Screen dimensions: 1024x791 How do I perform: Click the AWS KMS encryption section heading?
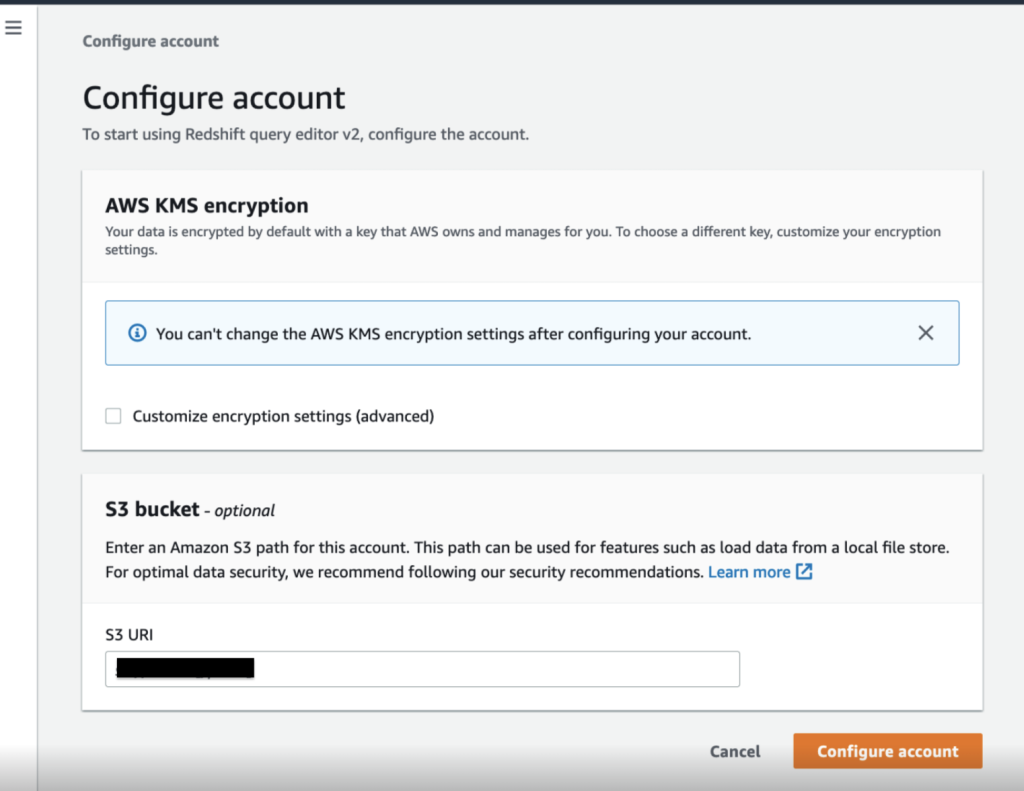206,205
